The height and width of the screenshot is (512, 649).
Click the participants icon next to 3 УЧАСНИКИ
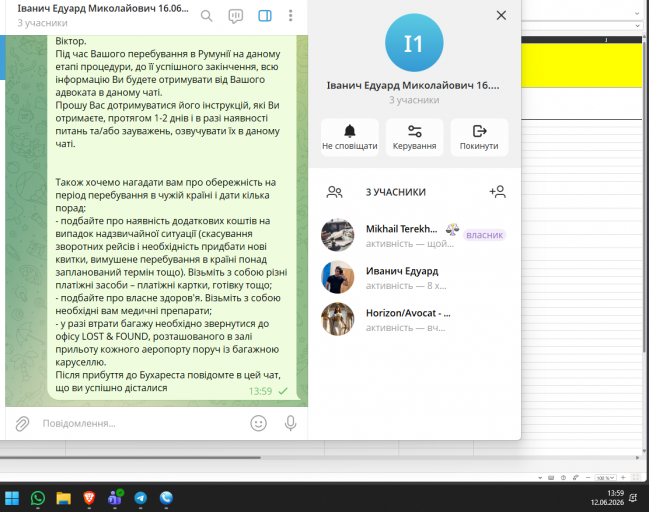pyautogui.click(x=334, y=192)
